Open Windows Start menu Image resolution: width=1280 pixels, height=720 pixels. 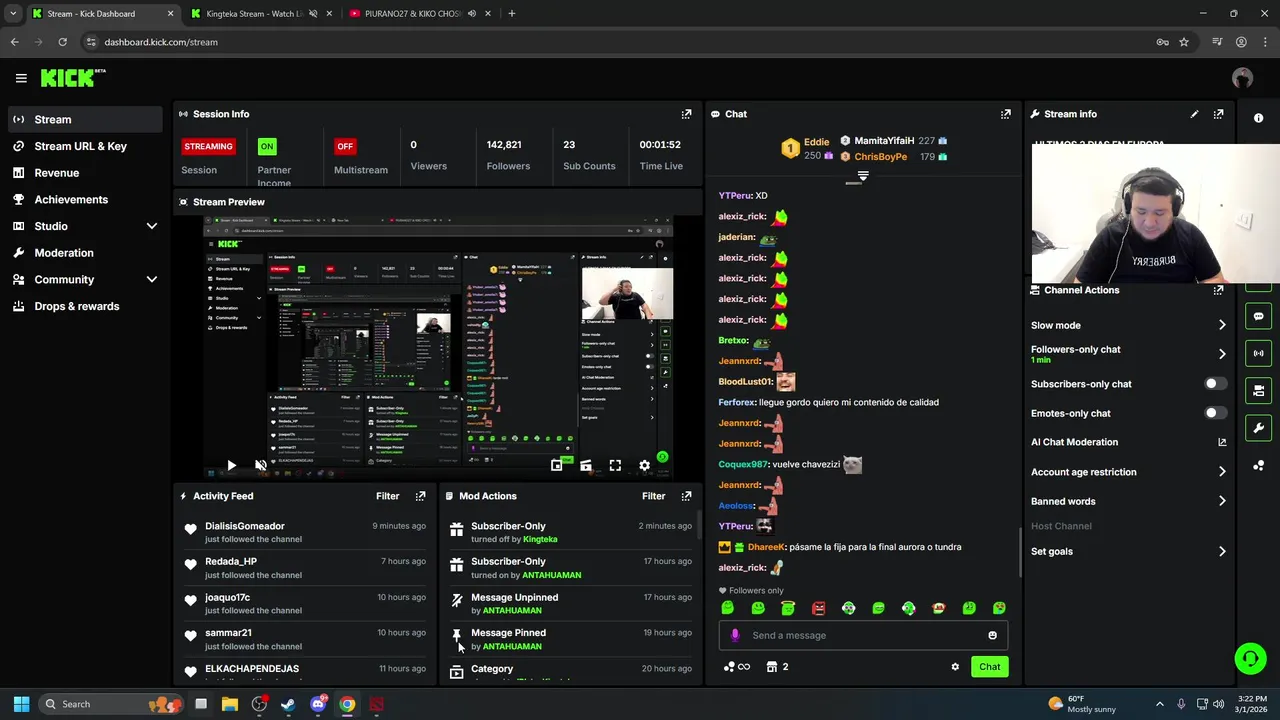[x=21, y=704]
